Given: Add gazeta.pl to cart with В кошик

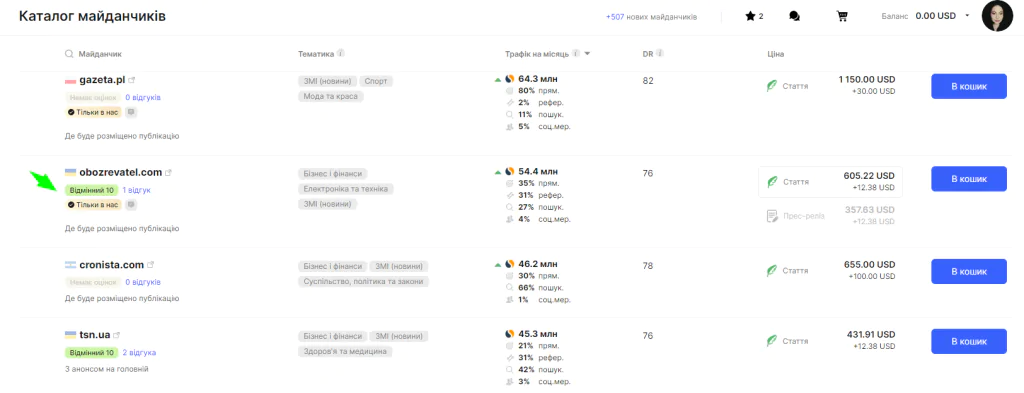Looking at the screenshot, I should click(x=968, y=86).
